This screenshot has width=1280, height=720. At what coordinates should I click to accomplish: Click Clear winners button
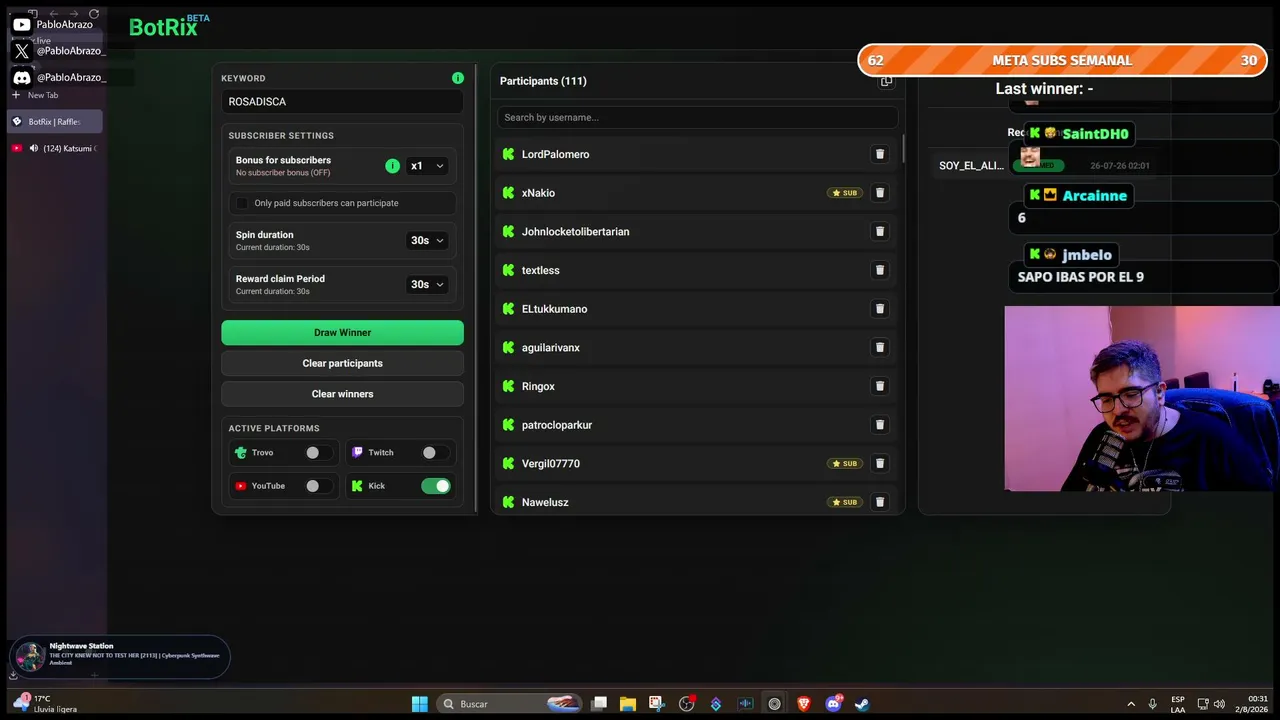pyautogui.click(x=342, y=394)
